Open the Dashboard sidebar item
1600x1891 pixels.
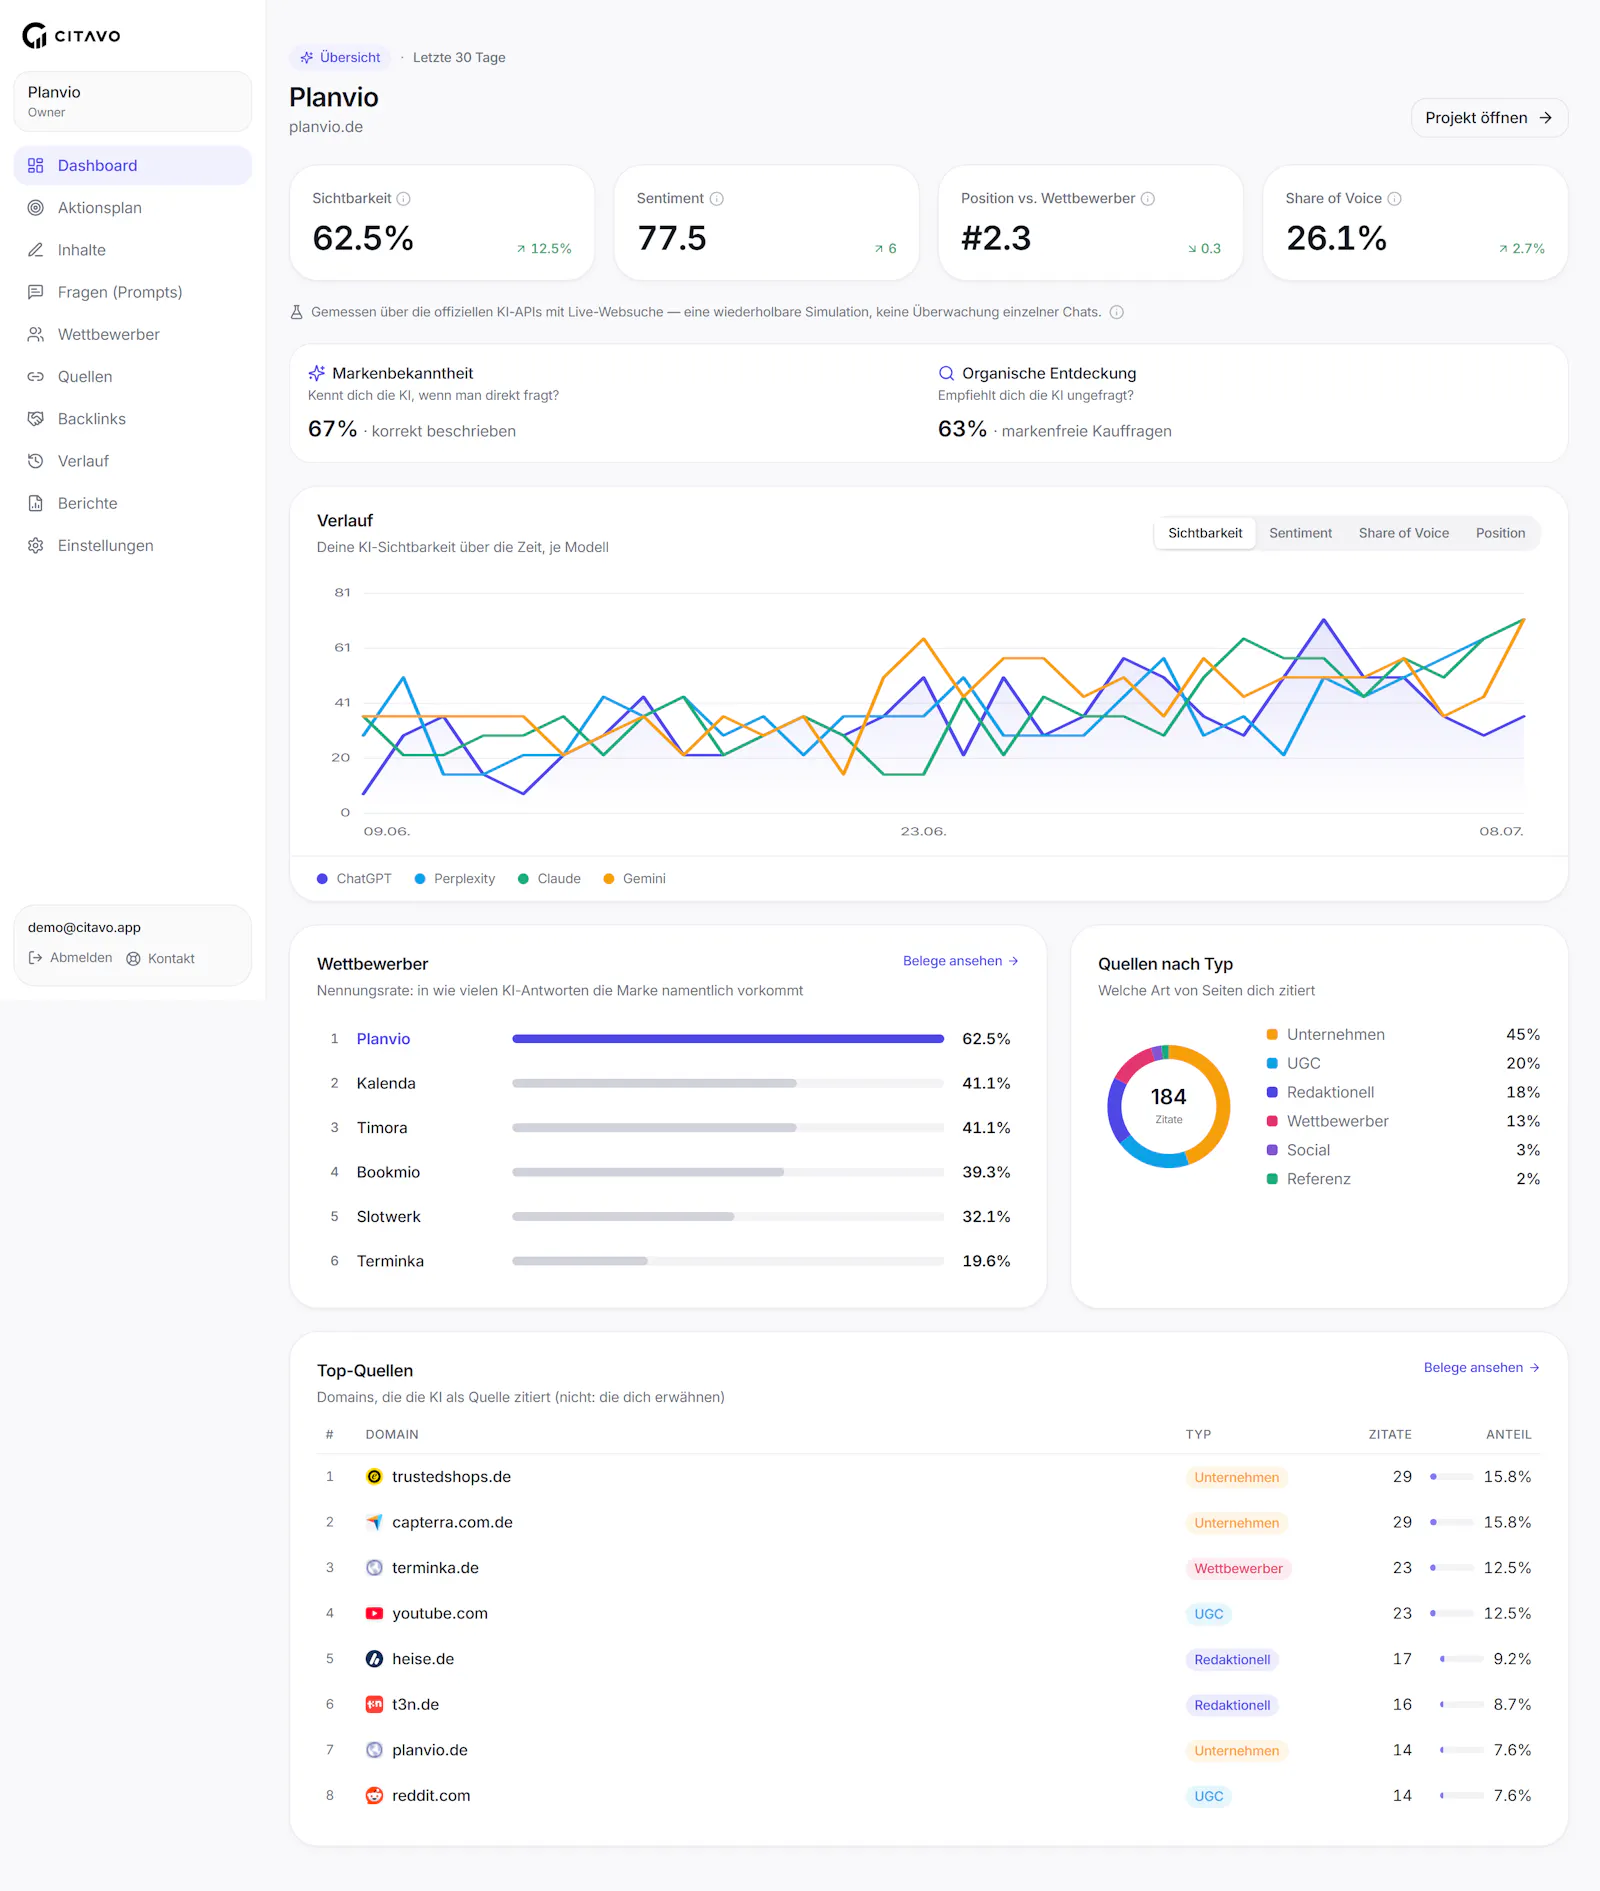click(x=133, y=165)
